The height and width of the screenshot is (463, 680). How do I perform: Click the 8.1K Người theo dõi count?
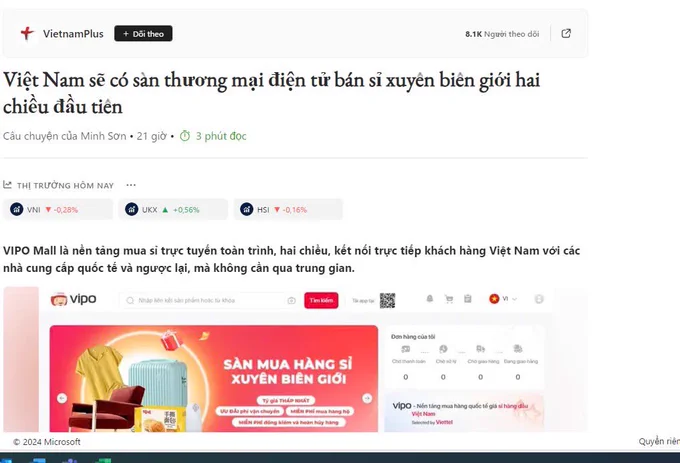502,34
